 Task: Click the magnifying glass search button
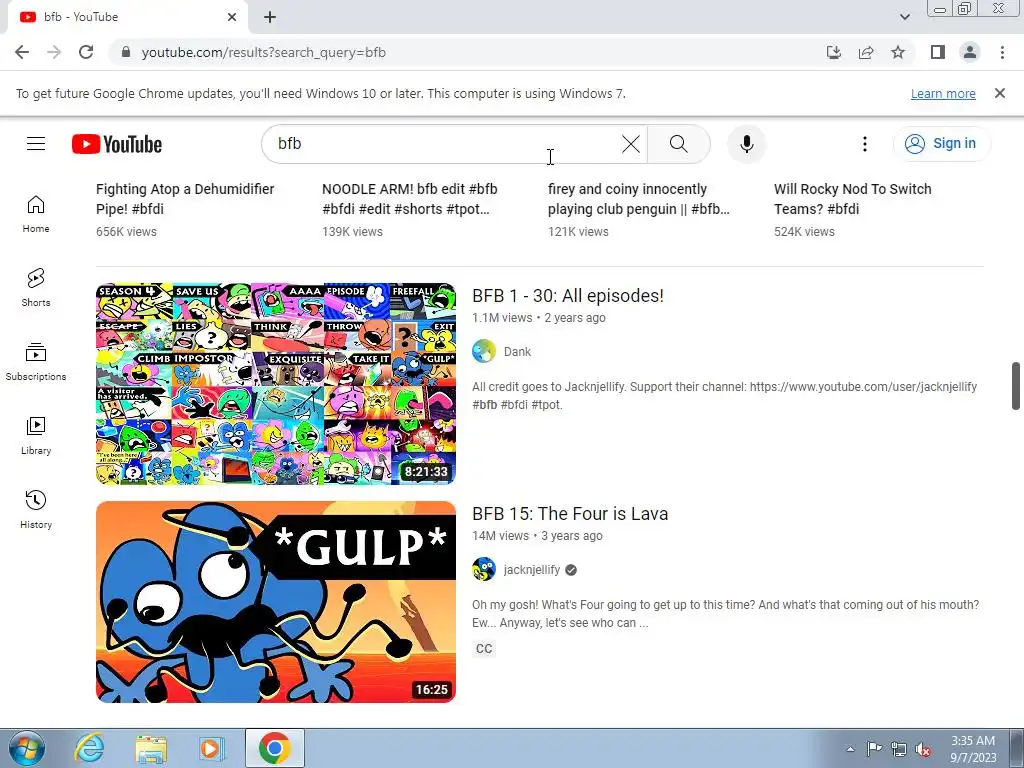coord(679,144)
